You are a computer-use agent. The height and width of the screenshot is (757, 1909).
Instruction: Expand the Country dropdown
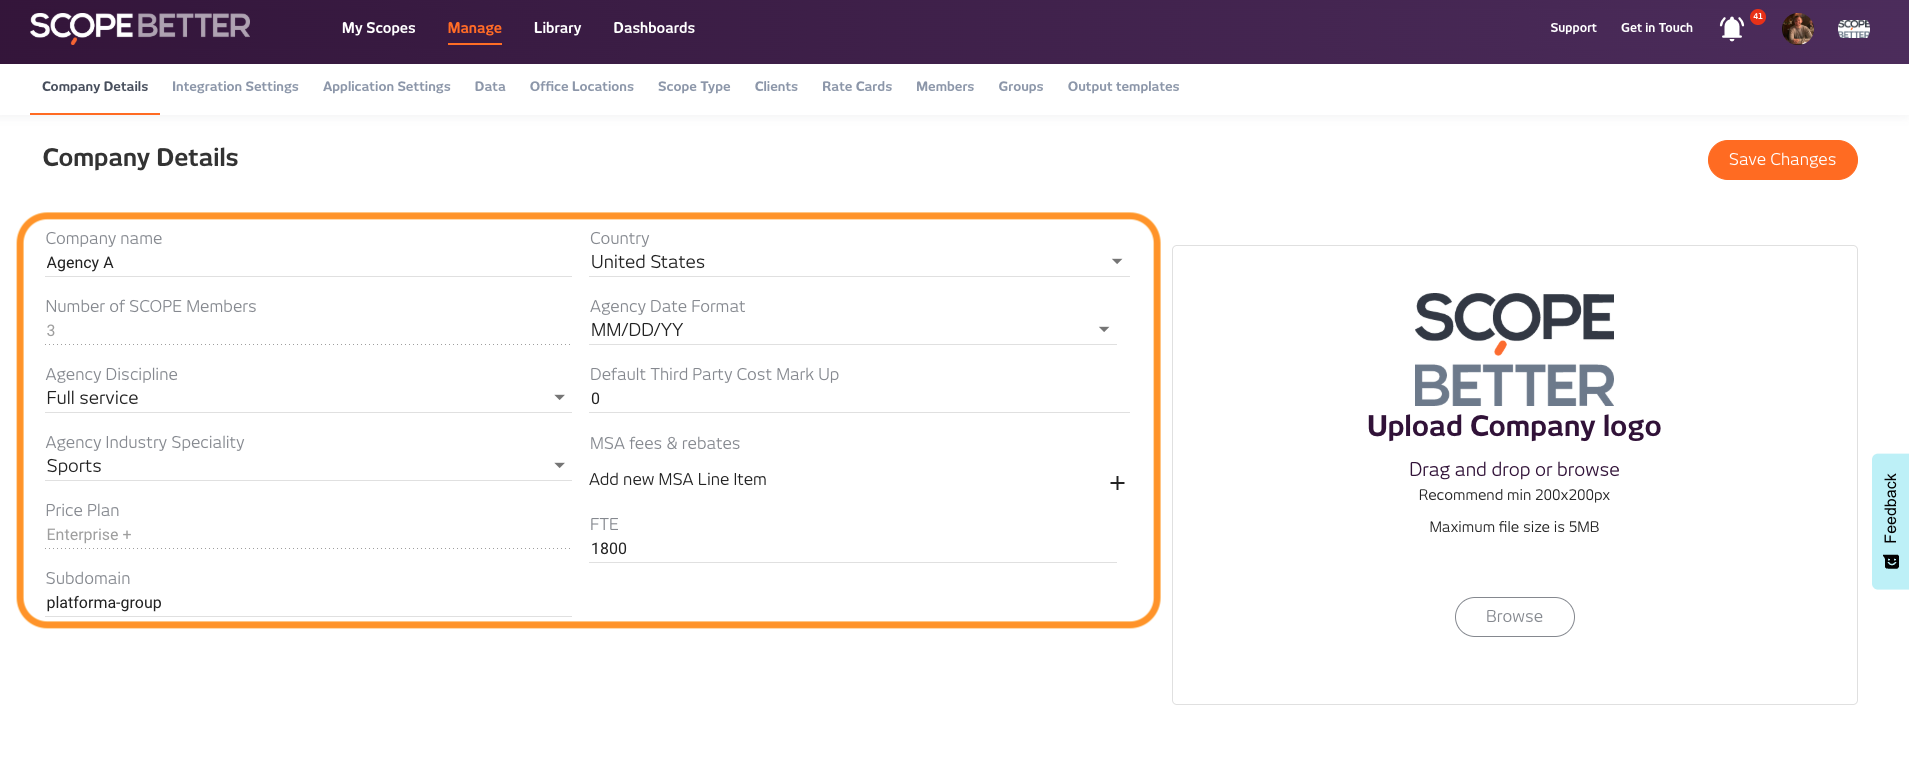coord(1116,262)
